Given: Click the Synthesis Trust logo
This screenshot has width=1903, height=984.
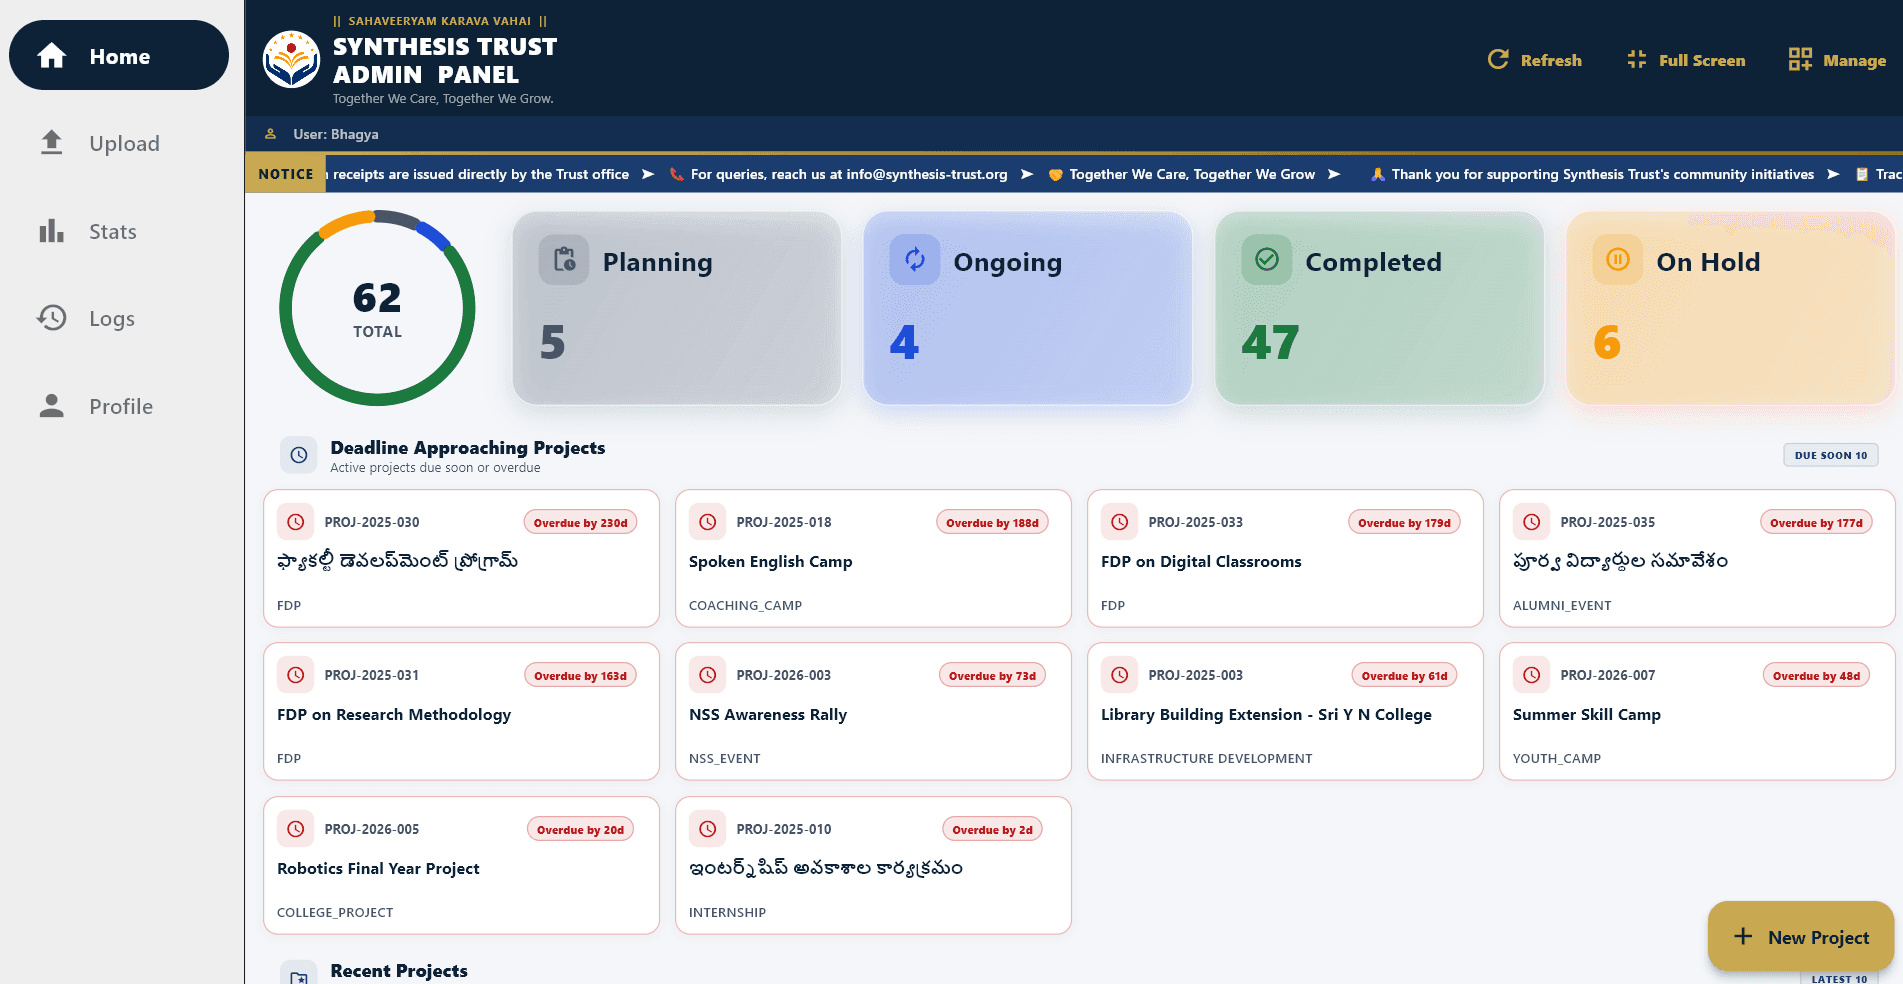Looking at the screenshot, I should (x=291, y=59).
